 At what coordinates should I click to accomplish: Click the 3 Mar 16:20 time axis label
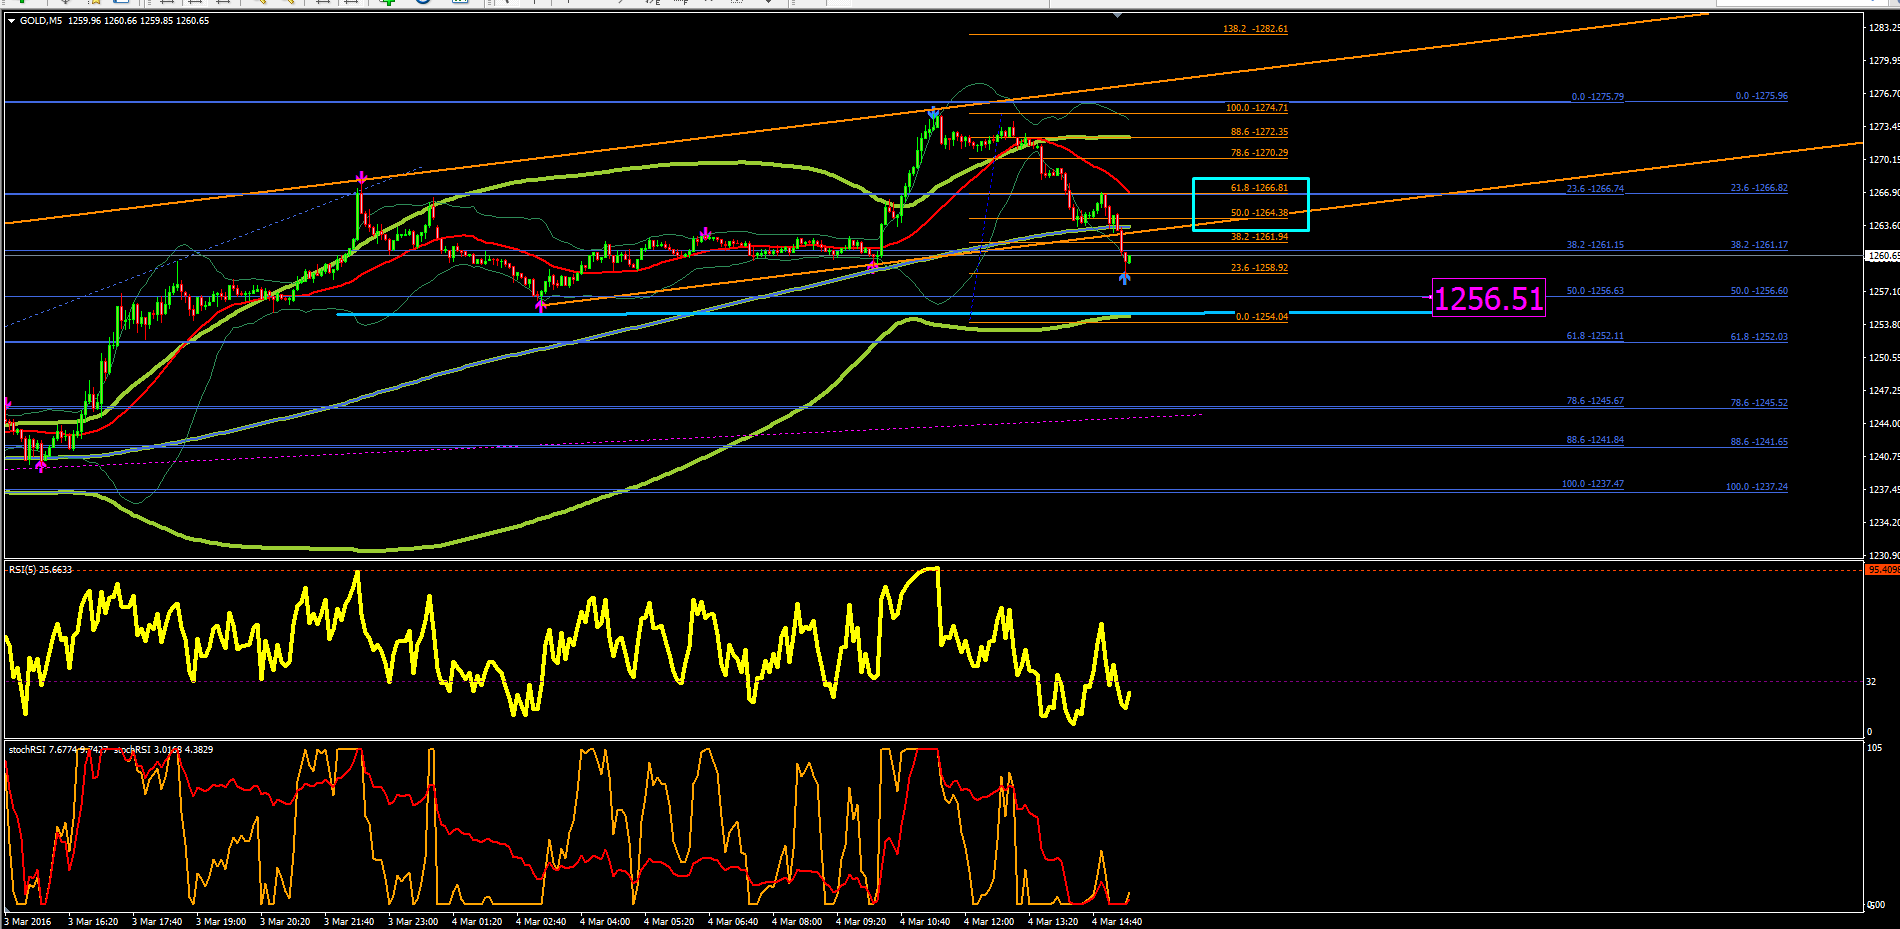[x=93, y=922]
